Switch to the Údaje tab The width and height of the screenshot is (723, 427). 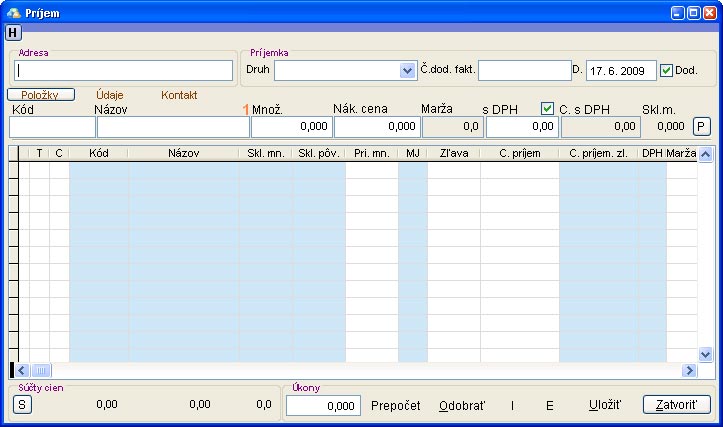coord(110,94)
